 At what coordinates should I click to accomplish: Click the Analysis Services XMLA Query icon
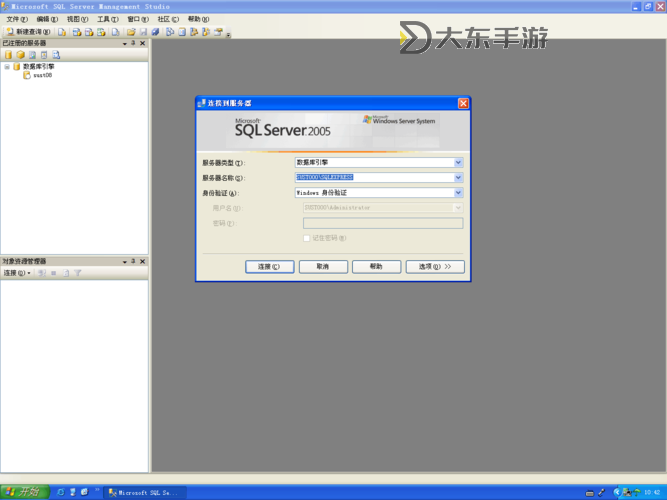[x=101, y=32]
